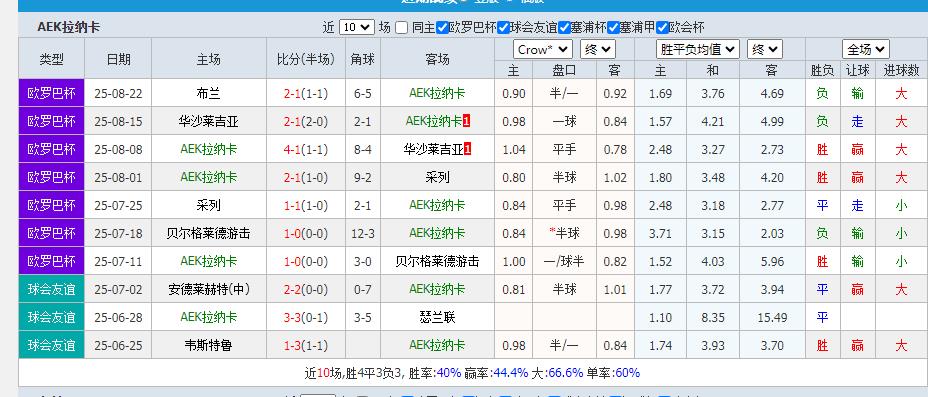The height and width of the screenshot is (397, 928).
Task: Click the 比分(半场) column header
Action: pos(305,59)
